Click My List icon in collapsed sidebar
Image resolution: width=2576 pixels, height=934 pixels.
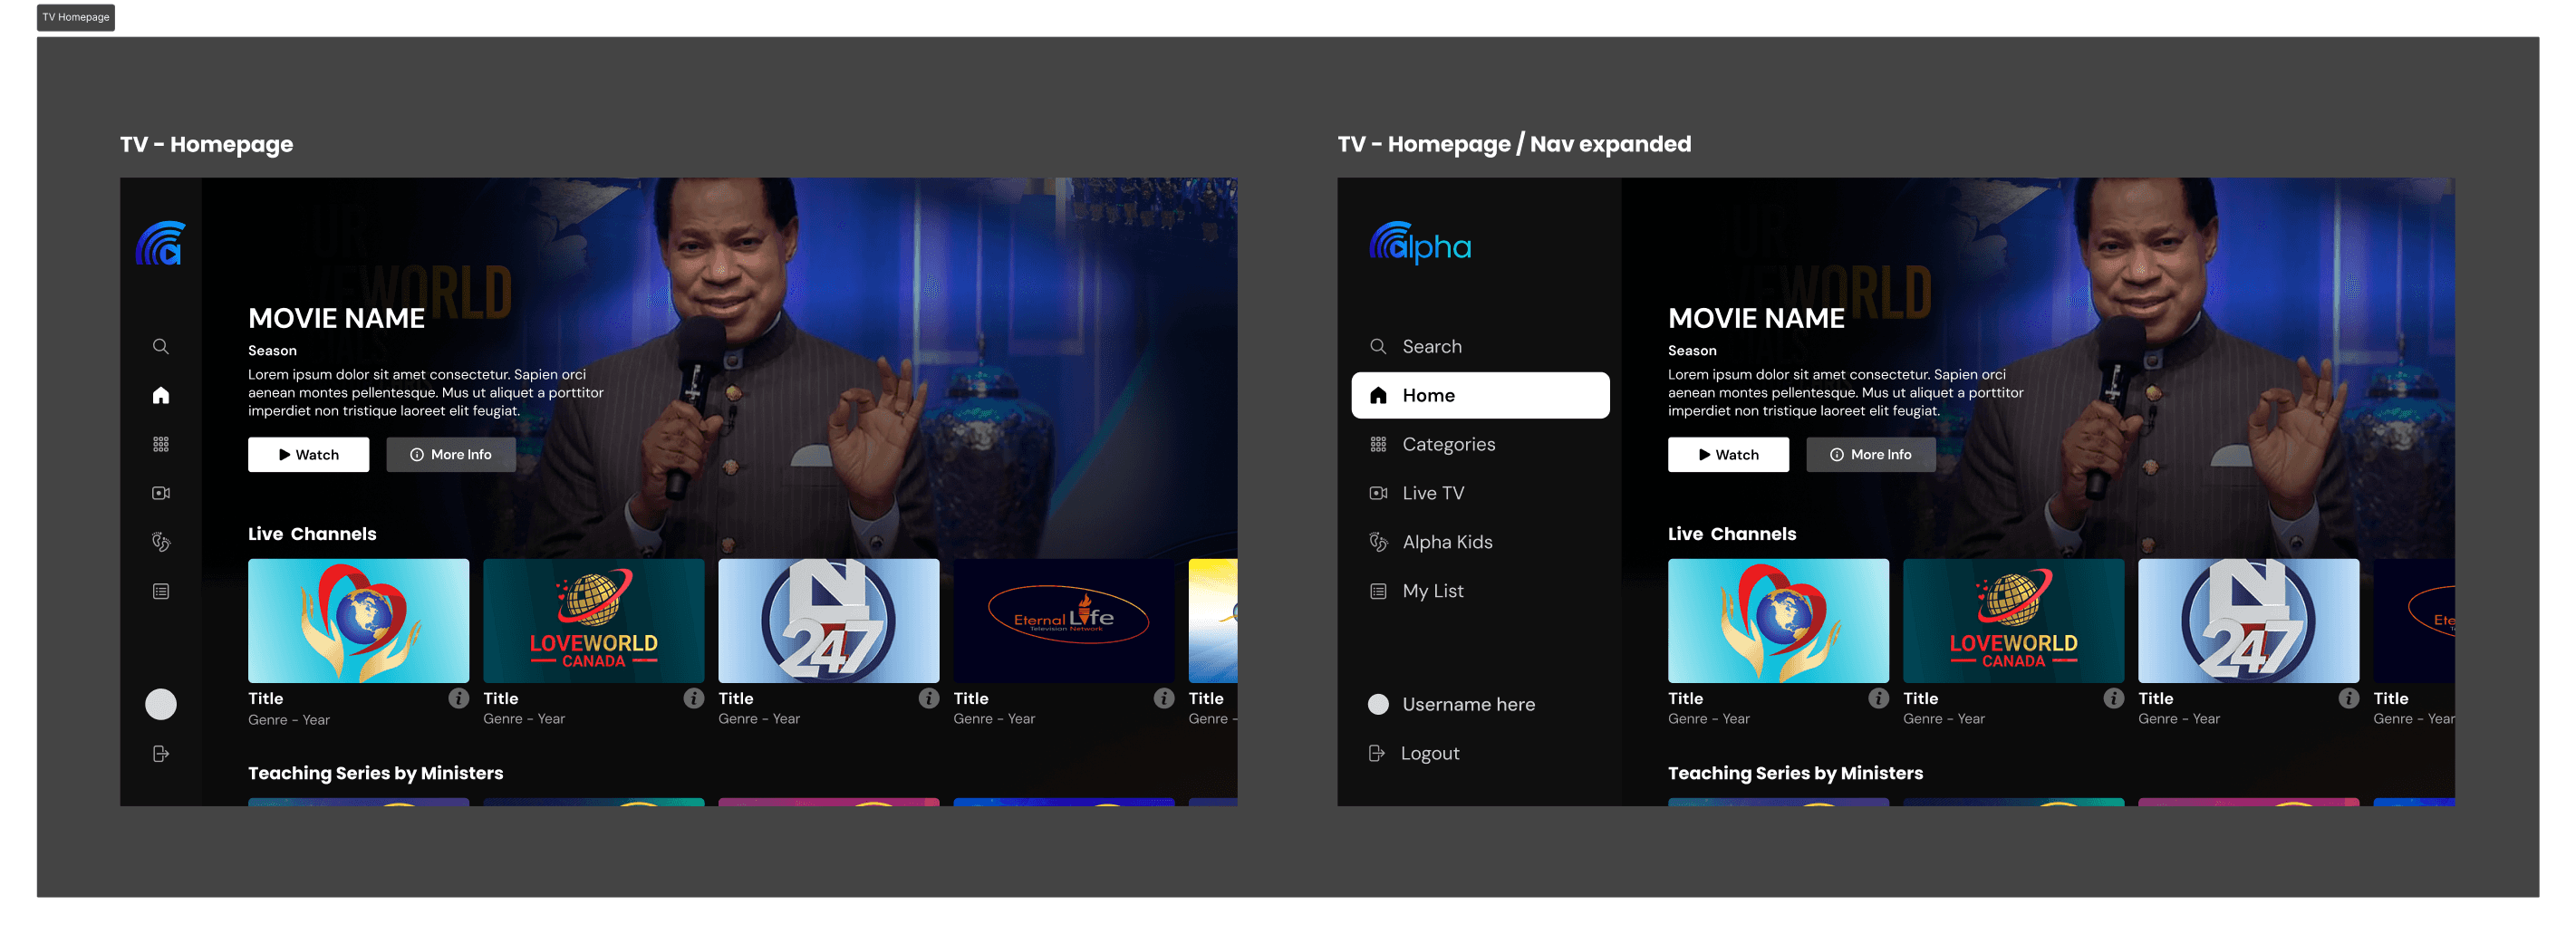[160, 591]
